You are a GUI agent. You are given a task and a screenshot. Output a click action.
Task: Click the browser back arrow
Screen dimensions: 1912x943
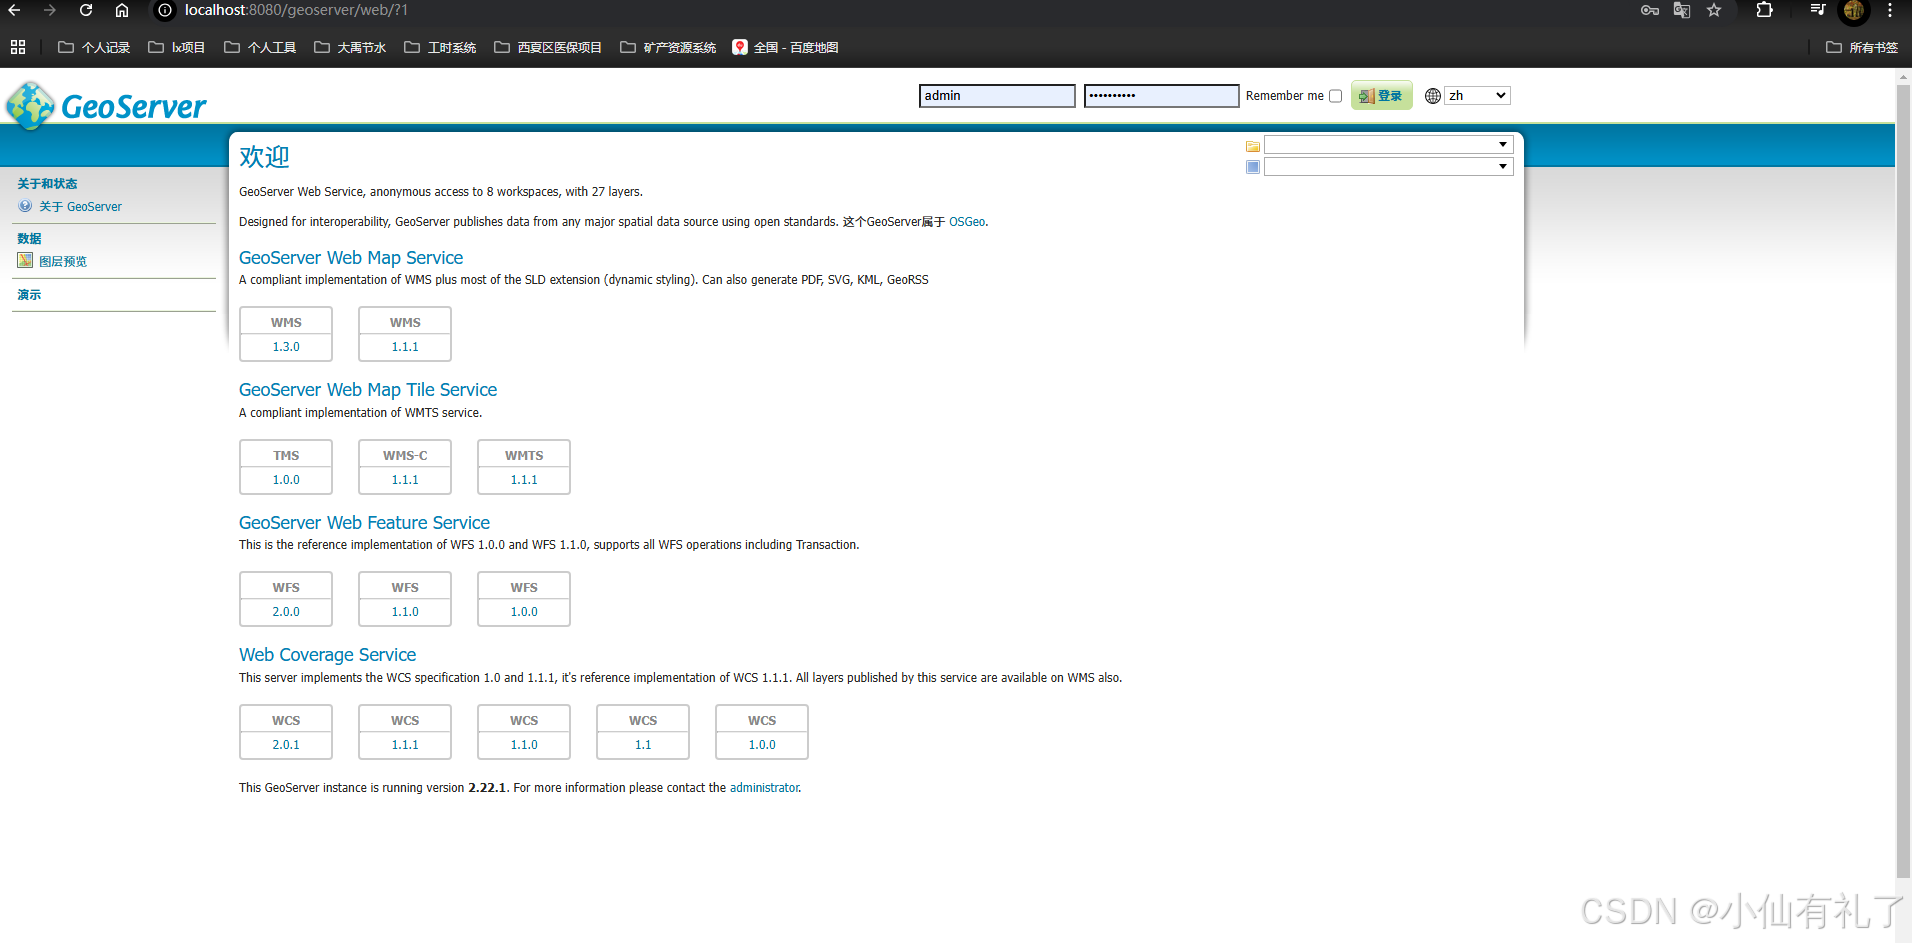click(x=14, y=10)
